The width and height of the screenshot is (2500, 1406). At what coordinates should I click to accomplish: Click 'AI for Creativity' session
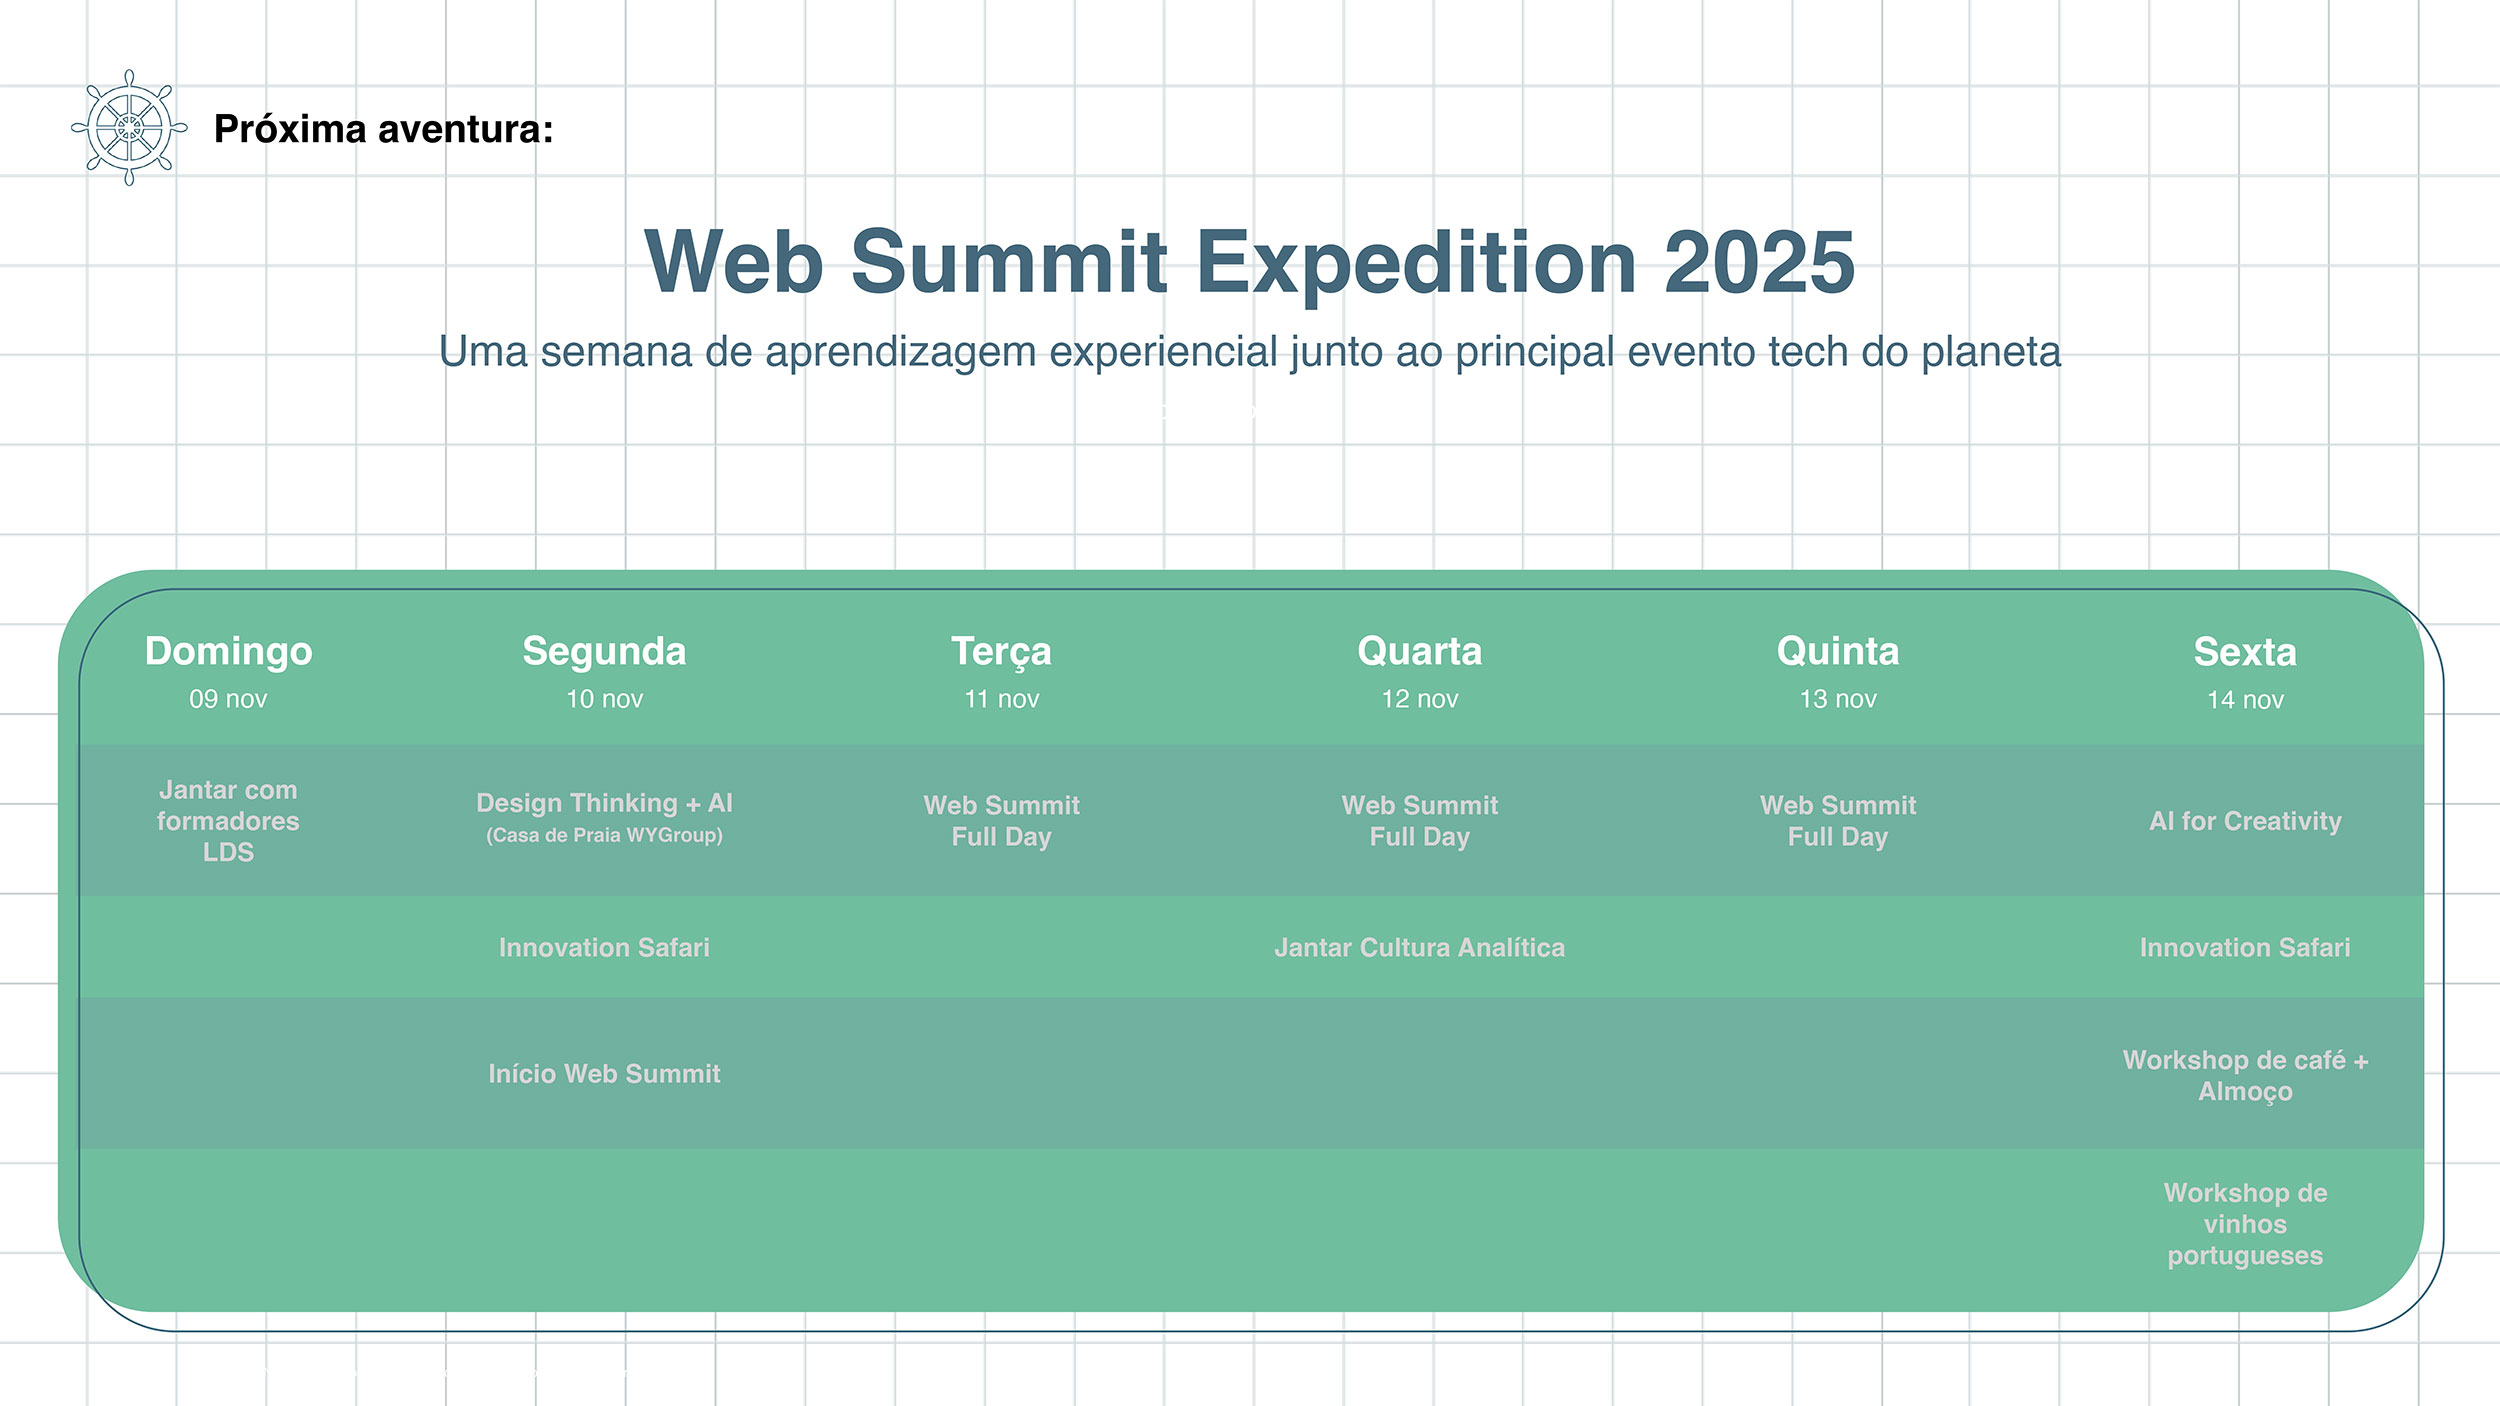pos(2245,821)
